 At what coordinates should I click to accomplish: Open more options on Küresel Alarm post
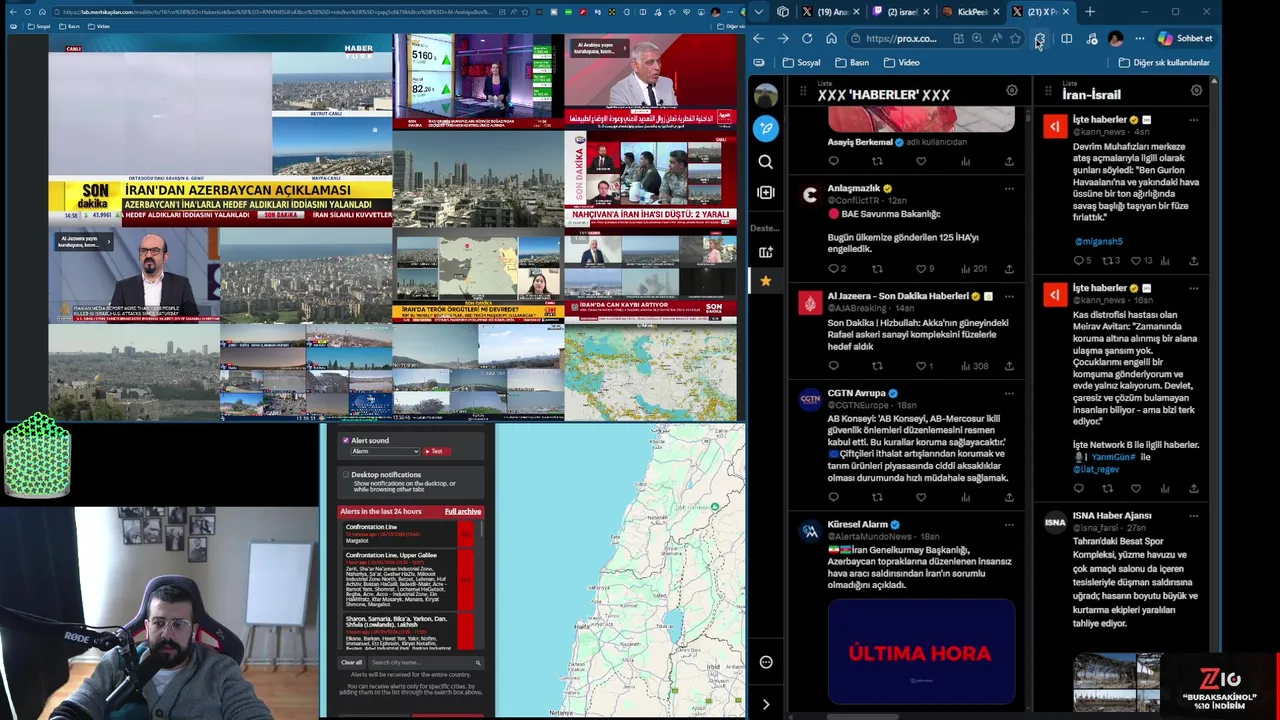point(1009,525)
